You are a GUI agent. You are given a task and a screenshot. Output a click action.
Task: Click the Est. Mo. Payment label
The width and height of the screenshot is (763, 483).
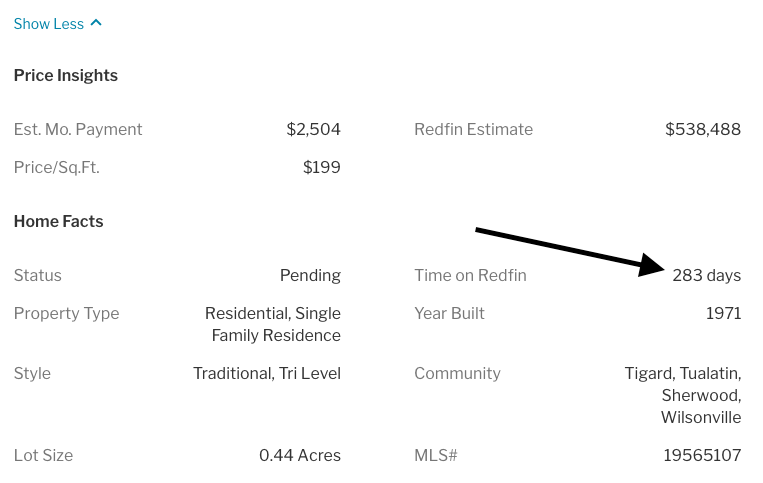(78, 129)
